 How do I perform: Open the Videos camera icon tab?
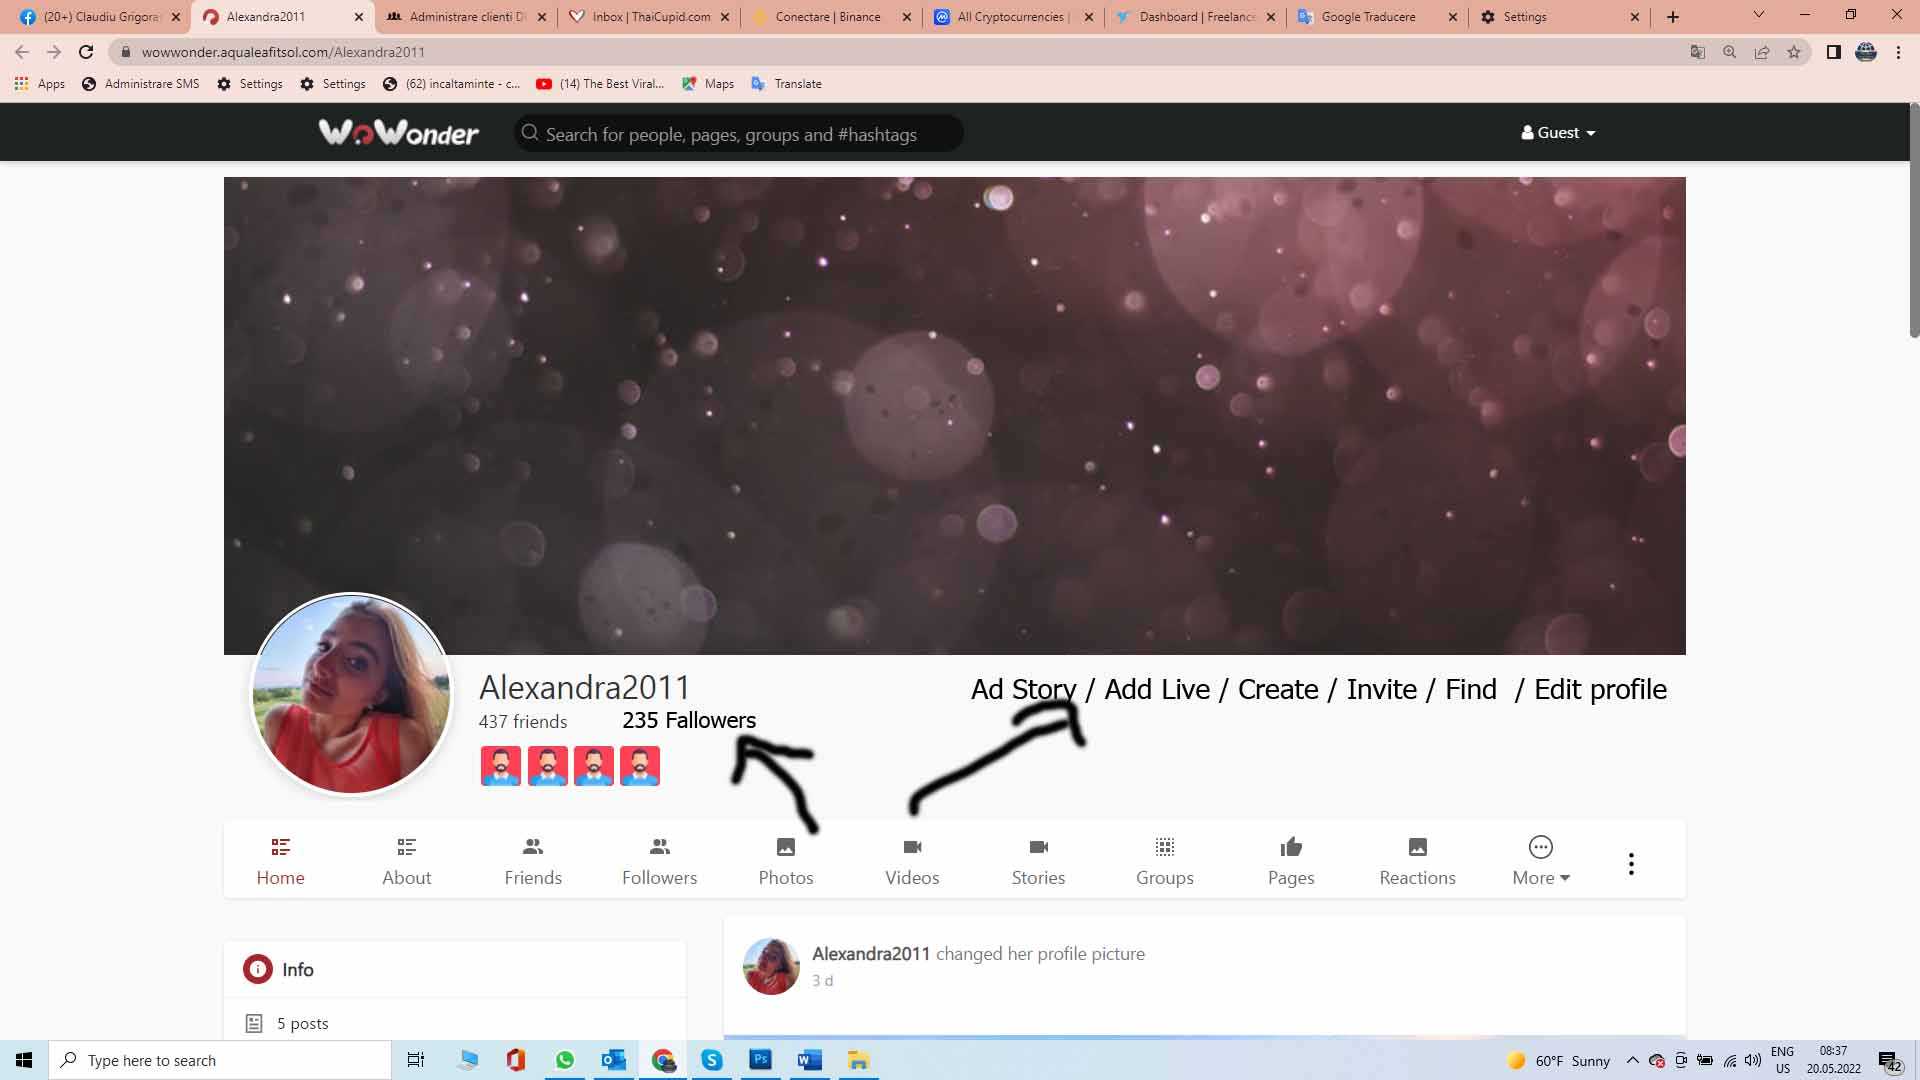point(912,848)
